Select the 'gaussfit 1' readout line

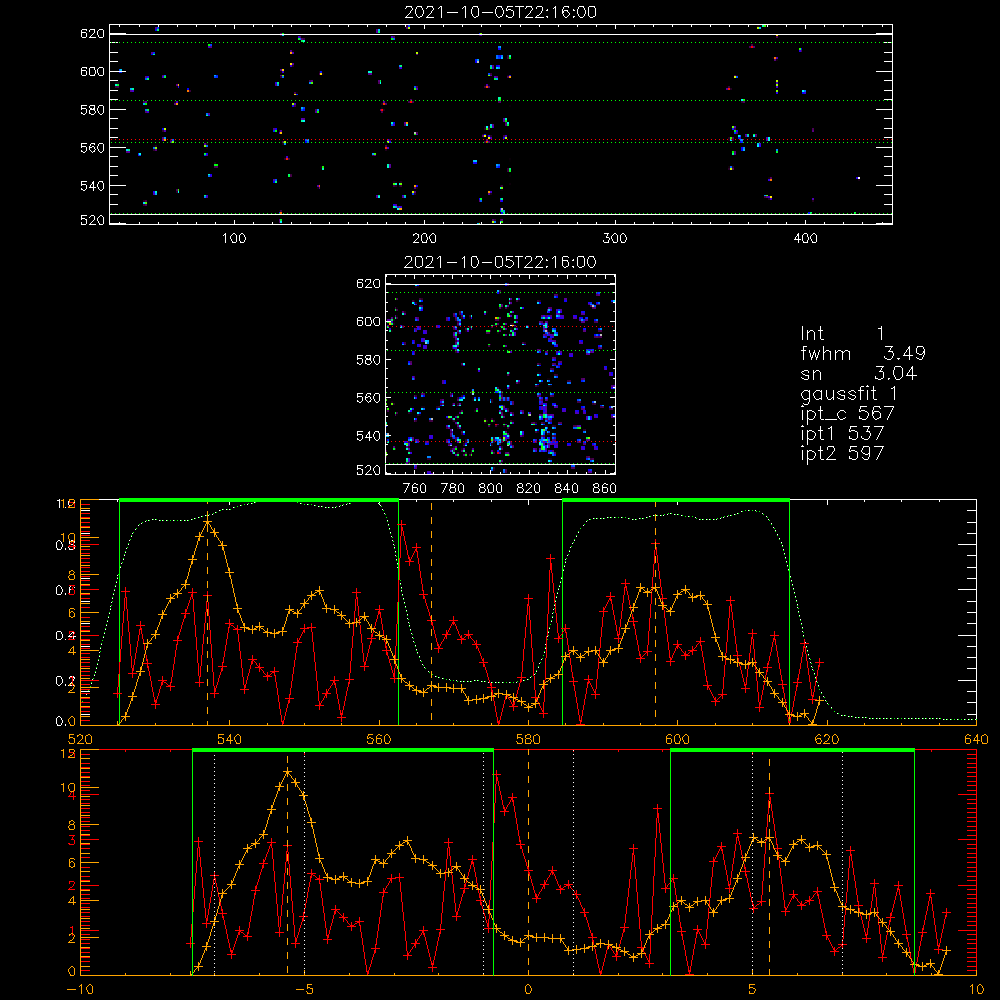849,393
